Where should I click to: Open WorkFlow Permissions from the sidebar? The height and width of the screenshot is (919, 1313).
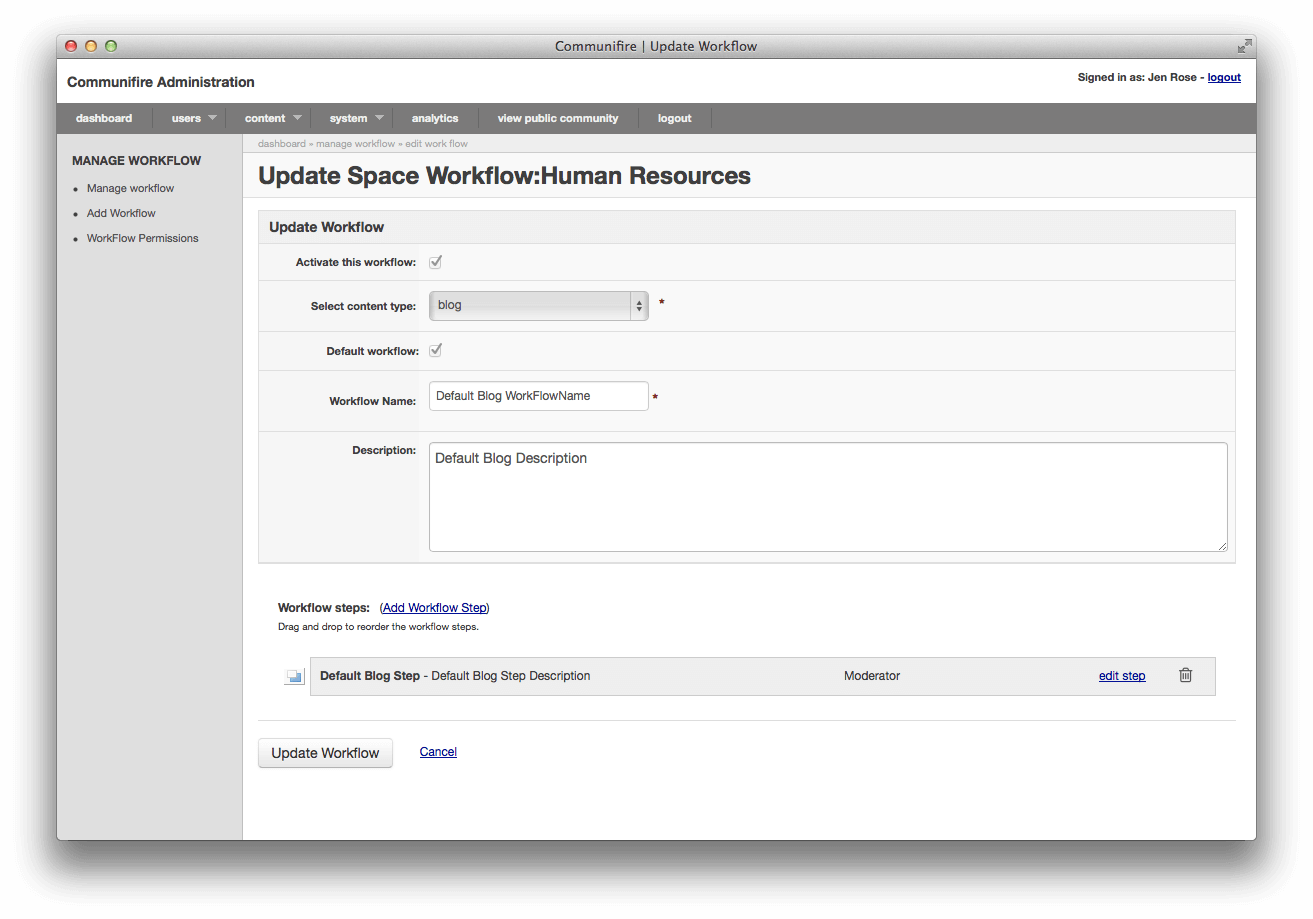point(142,238)
